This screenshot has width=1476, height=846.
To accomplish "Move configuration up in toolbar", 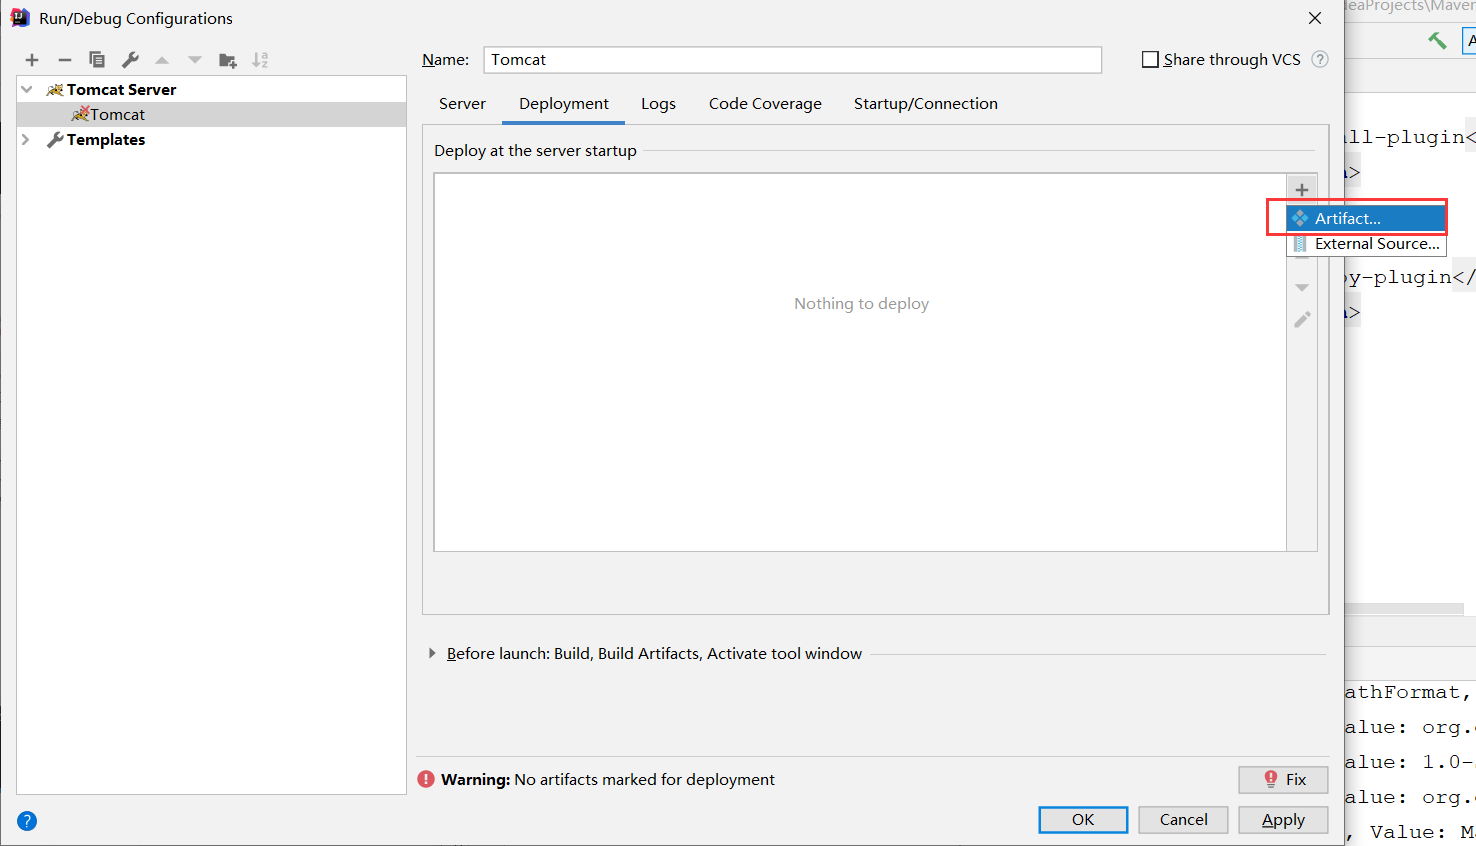I will pyautogui.click(x=162, y=60).
